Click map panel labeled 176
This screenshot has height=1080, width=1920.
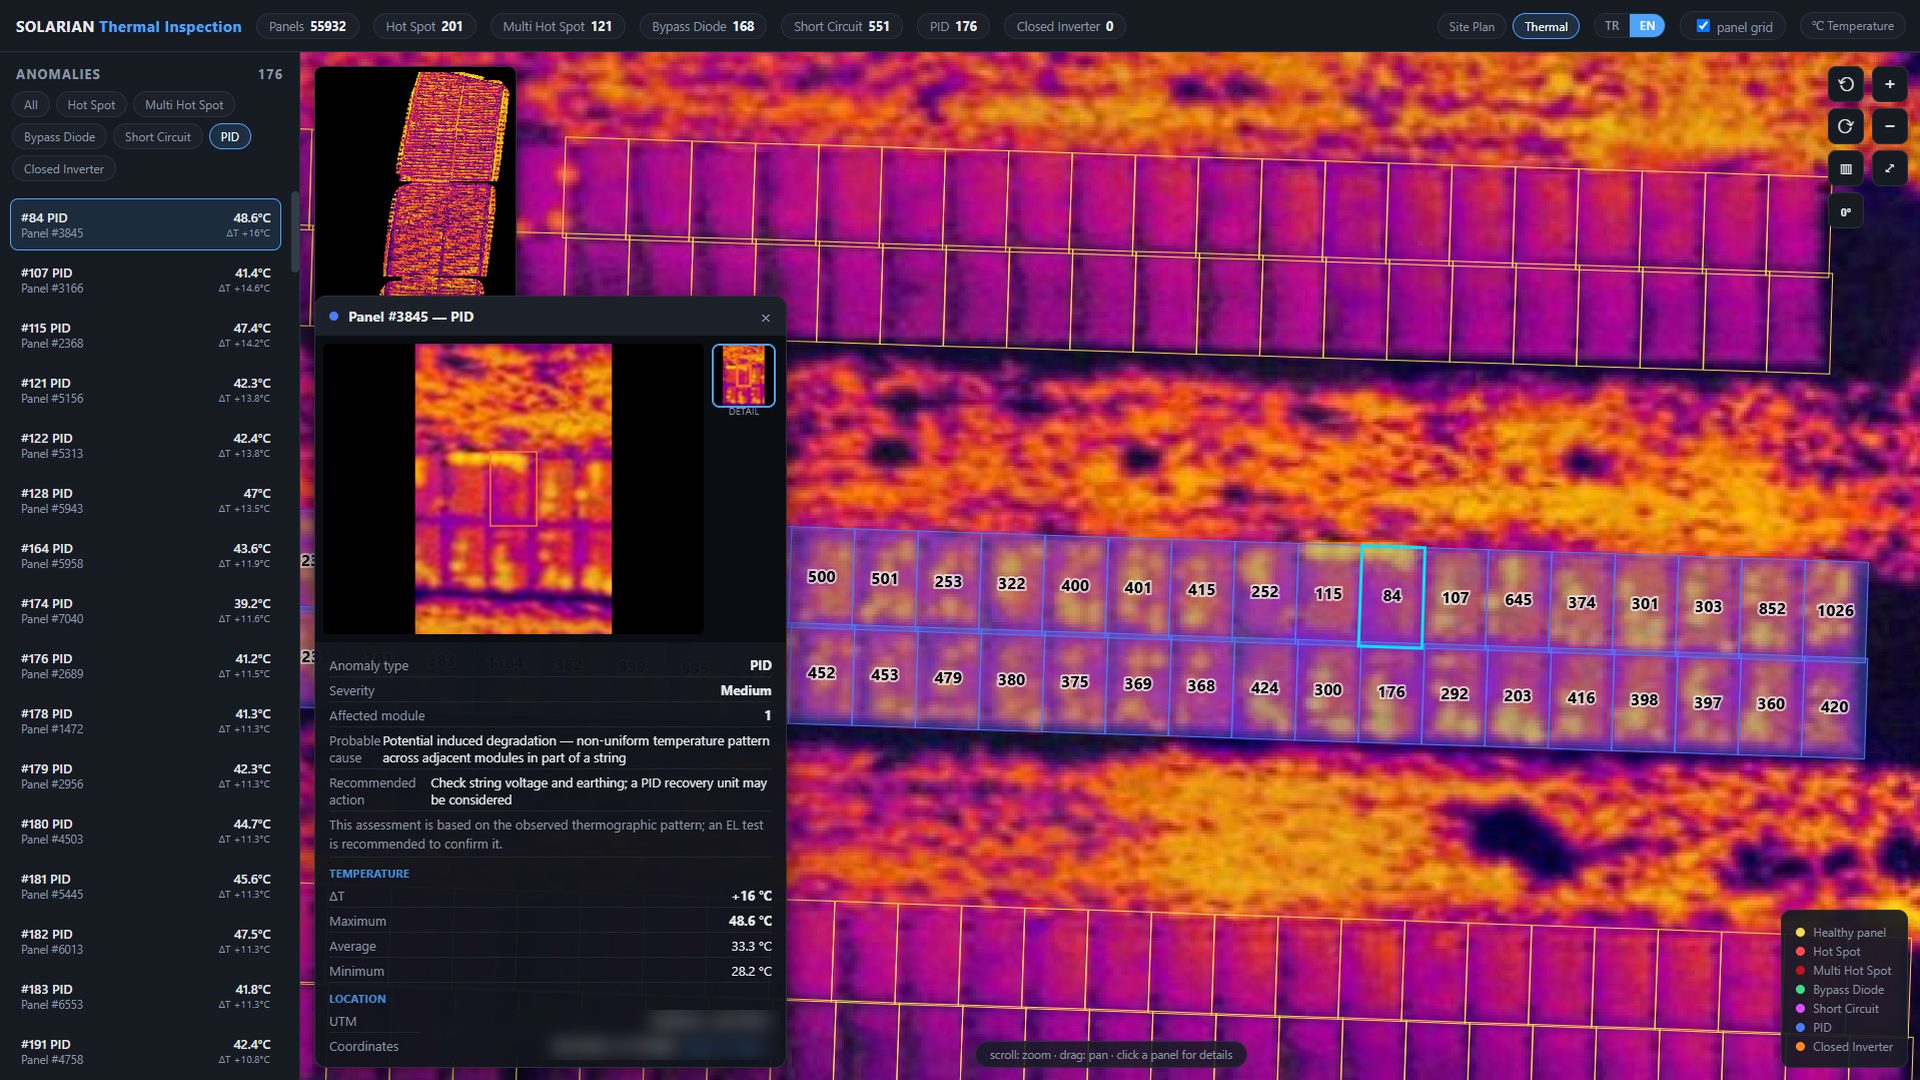click(x=1391, y=692)
